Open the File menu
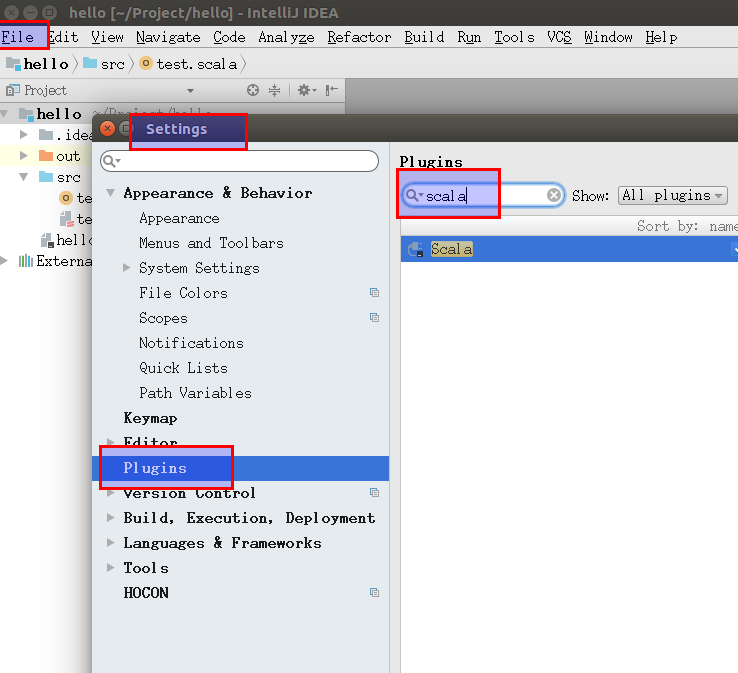Image resolution: width=738 pixels, height=673 pixels. (x=17, y=37)
